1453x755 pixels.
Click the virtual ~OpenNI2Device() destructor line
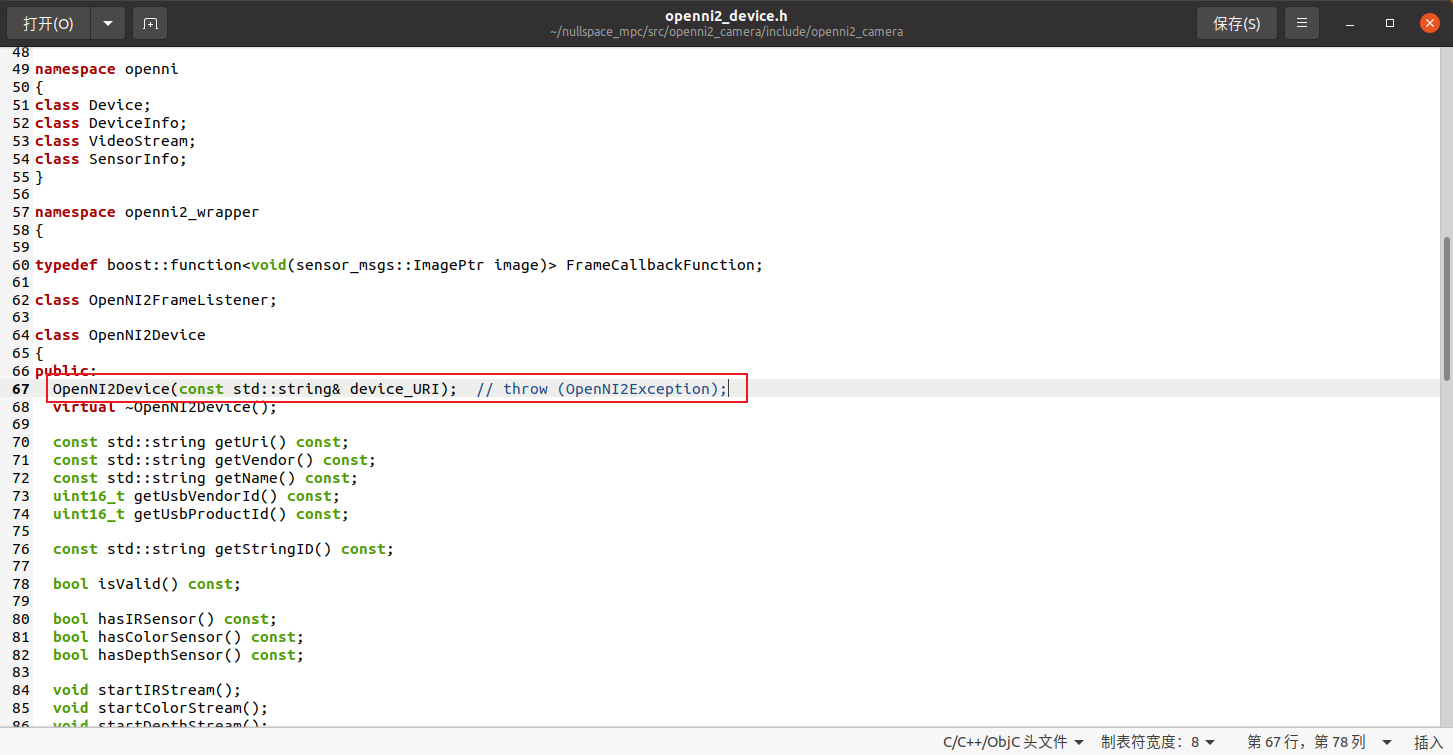point(165,407)
